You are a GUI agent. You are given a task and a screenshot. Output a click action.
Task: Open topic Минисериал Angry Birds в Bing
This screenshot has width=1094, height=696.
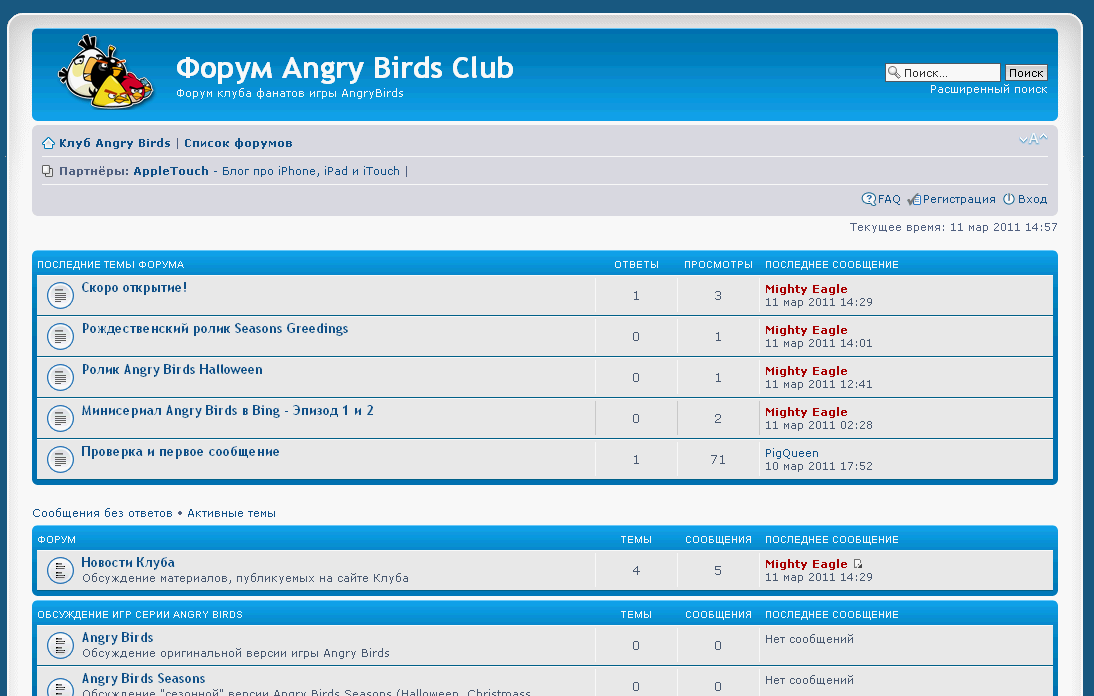(227, 411)
